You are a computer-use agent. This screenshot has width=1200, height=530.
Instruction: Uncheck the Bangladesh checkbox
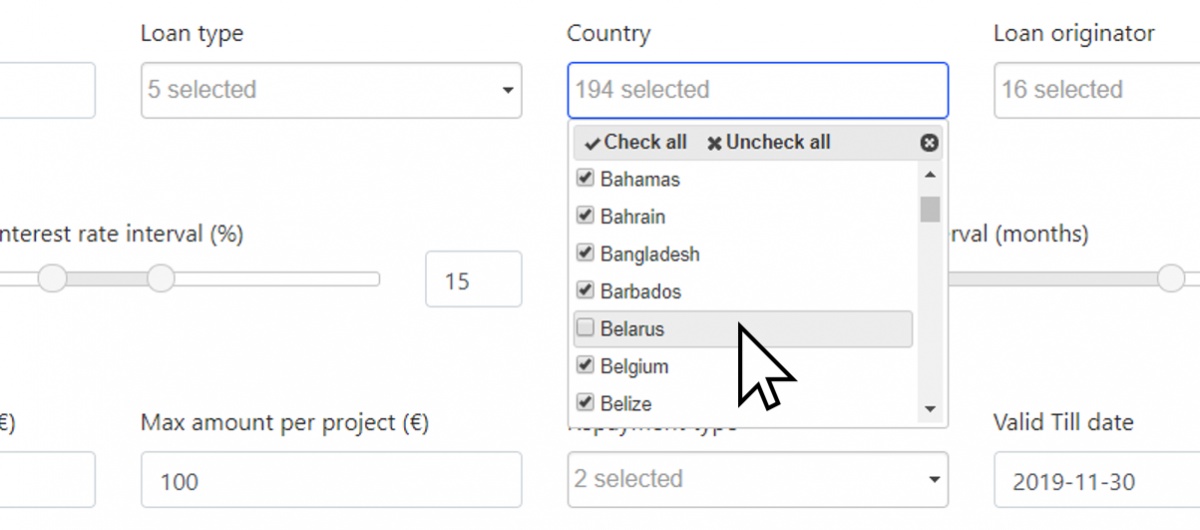586,254
